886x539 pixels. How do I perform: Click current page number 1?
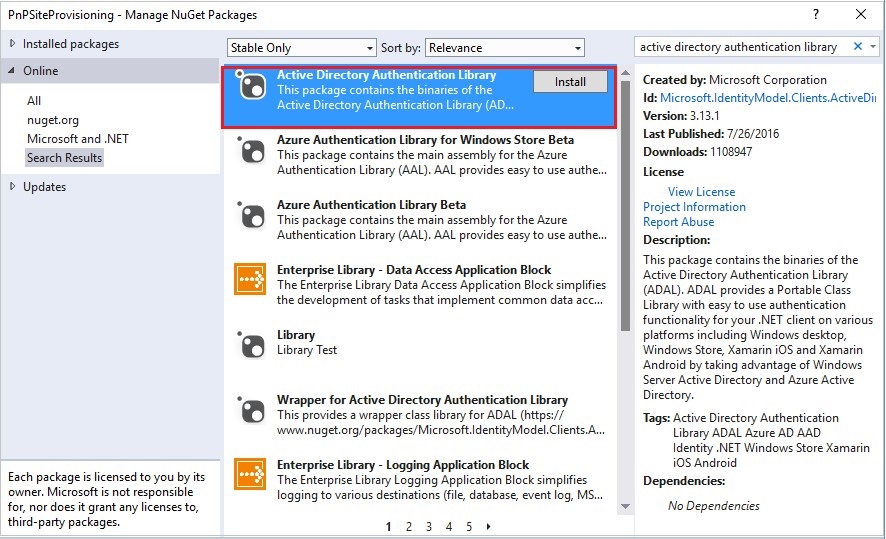[x=389, y=527]
